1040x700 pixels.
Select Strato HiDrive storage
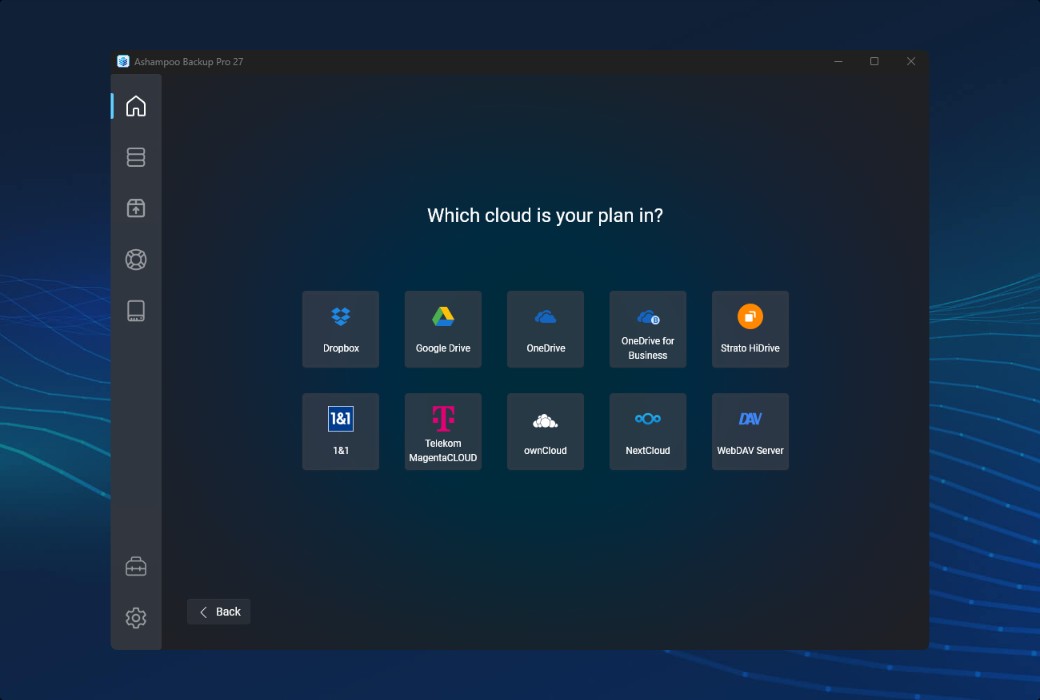[750, 329]
